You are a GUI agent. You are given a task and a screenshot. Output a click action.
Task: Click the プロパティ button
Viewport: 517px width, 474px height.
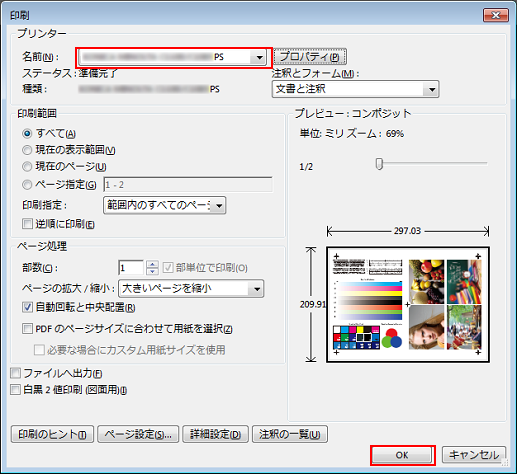tap(310, 57)
